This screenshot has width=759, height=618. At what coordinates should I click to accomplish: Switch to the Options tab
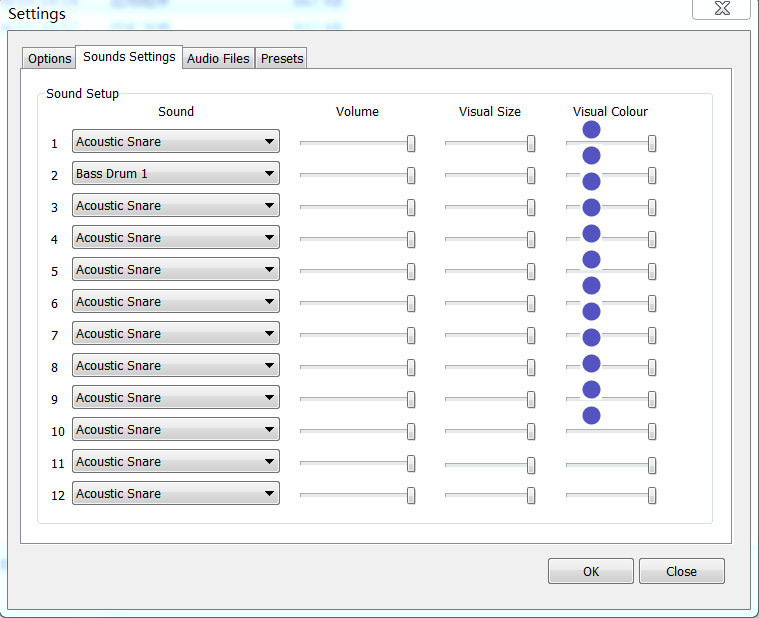(x=49, y=59)
